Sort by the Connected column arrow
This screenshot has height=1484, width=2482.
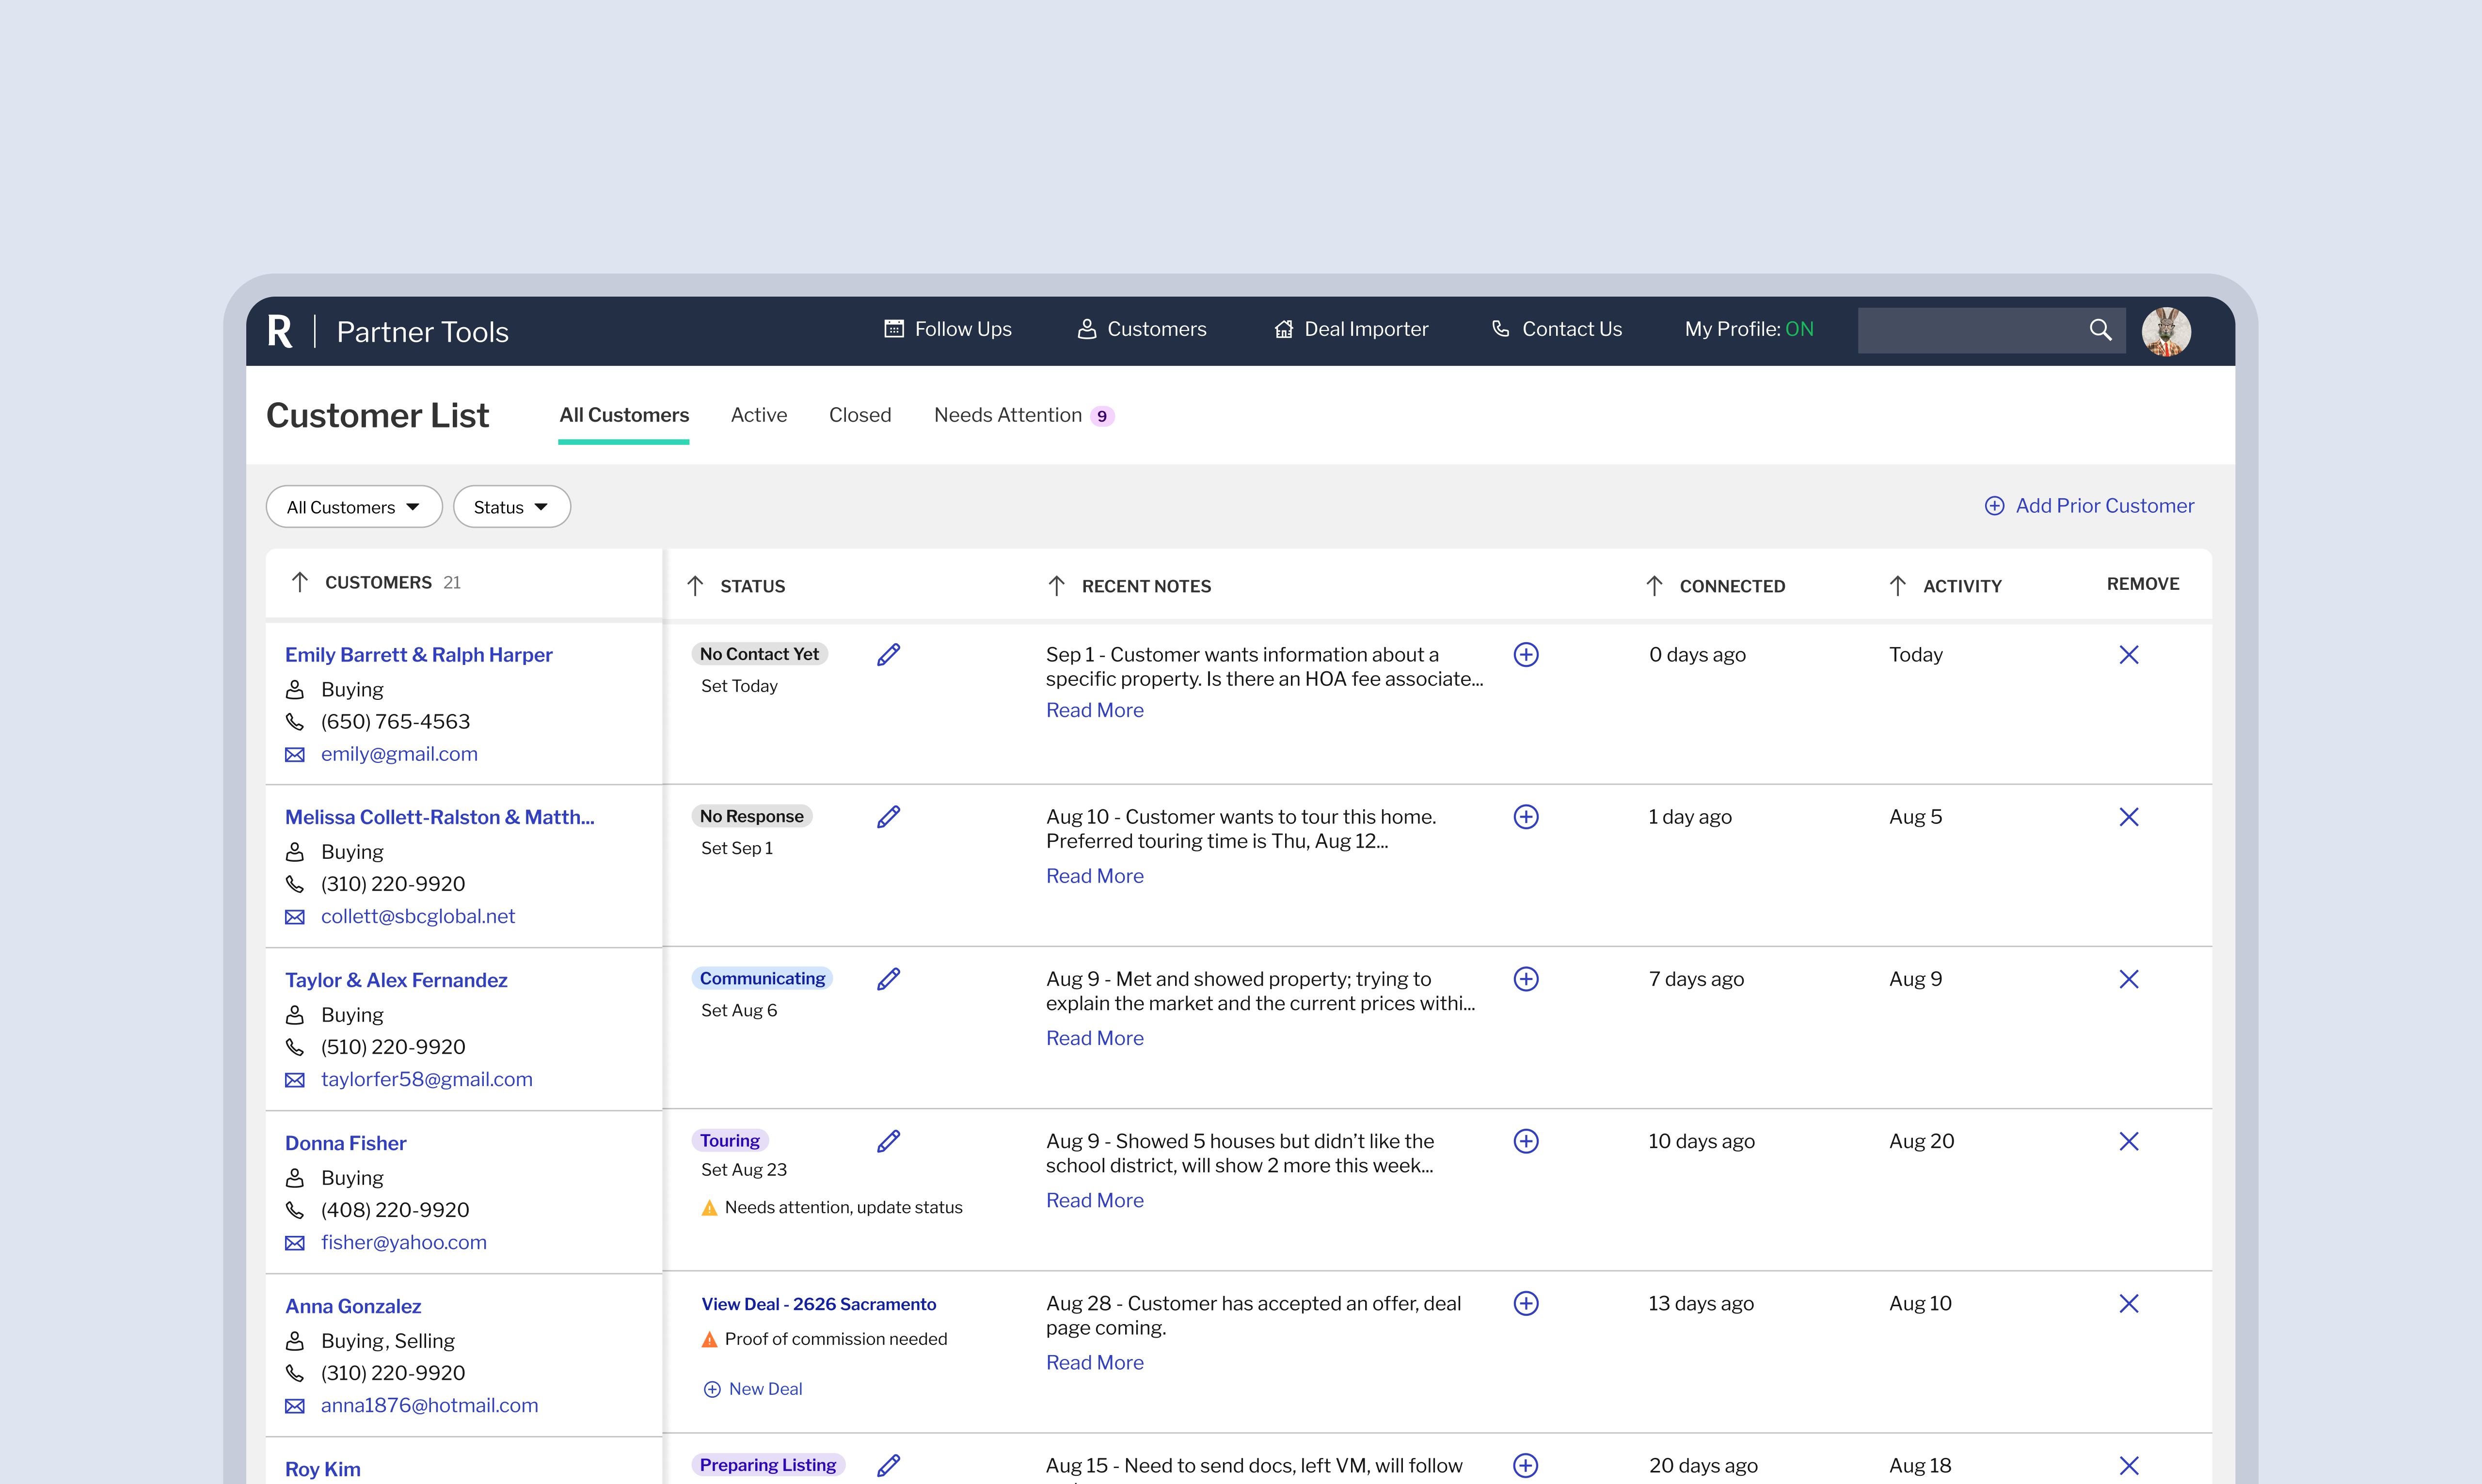pos(1654,586)
